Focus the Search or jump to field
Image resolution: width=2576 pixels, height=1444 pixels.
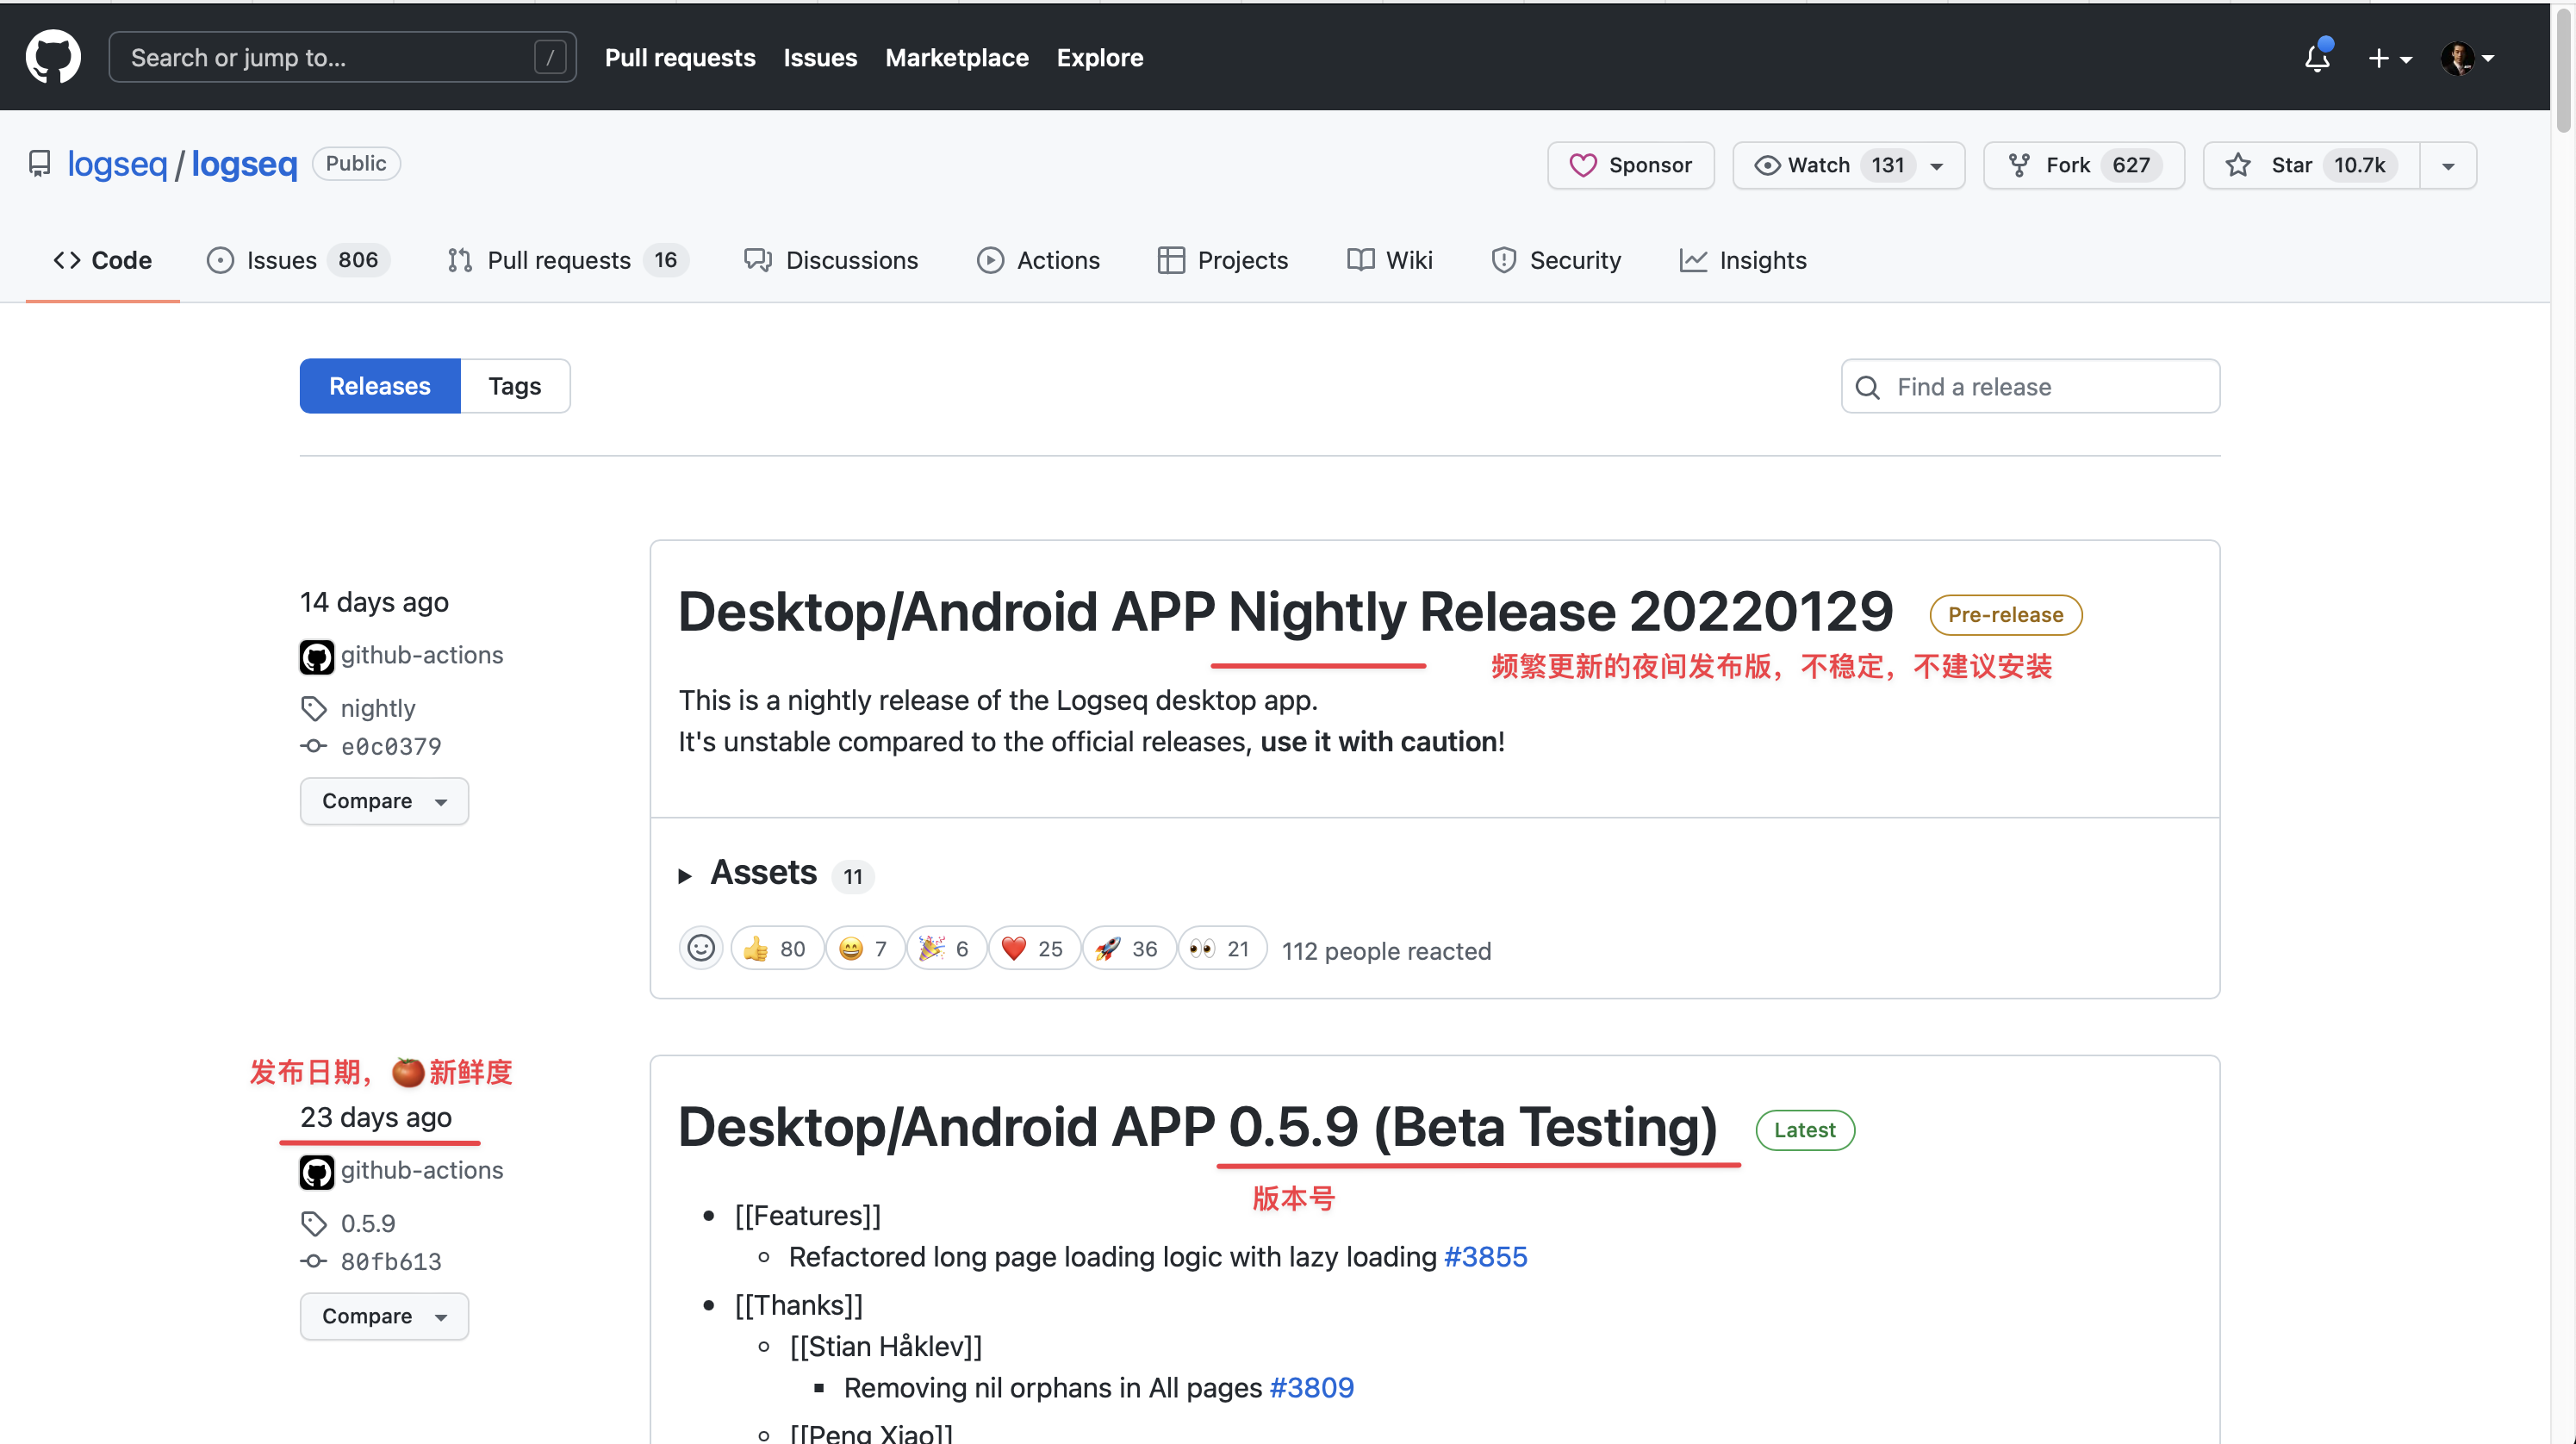click(342, 57)
